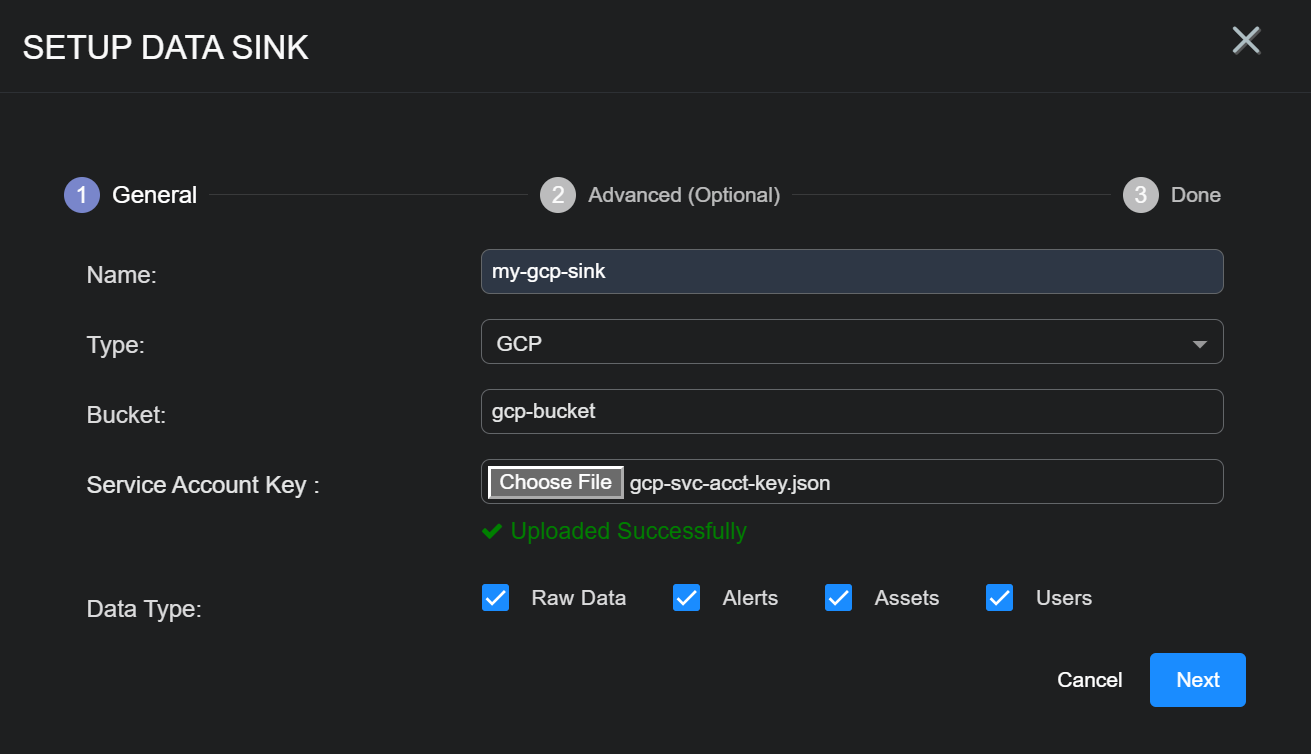Select the Done step label

1195,195
